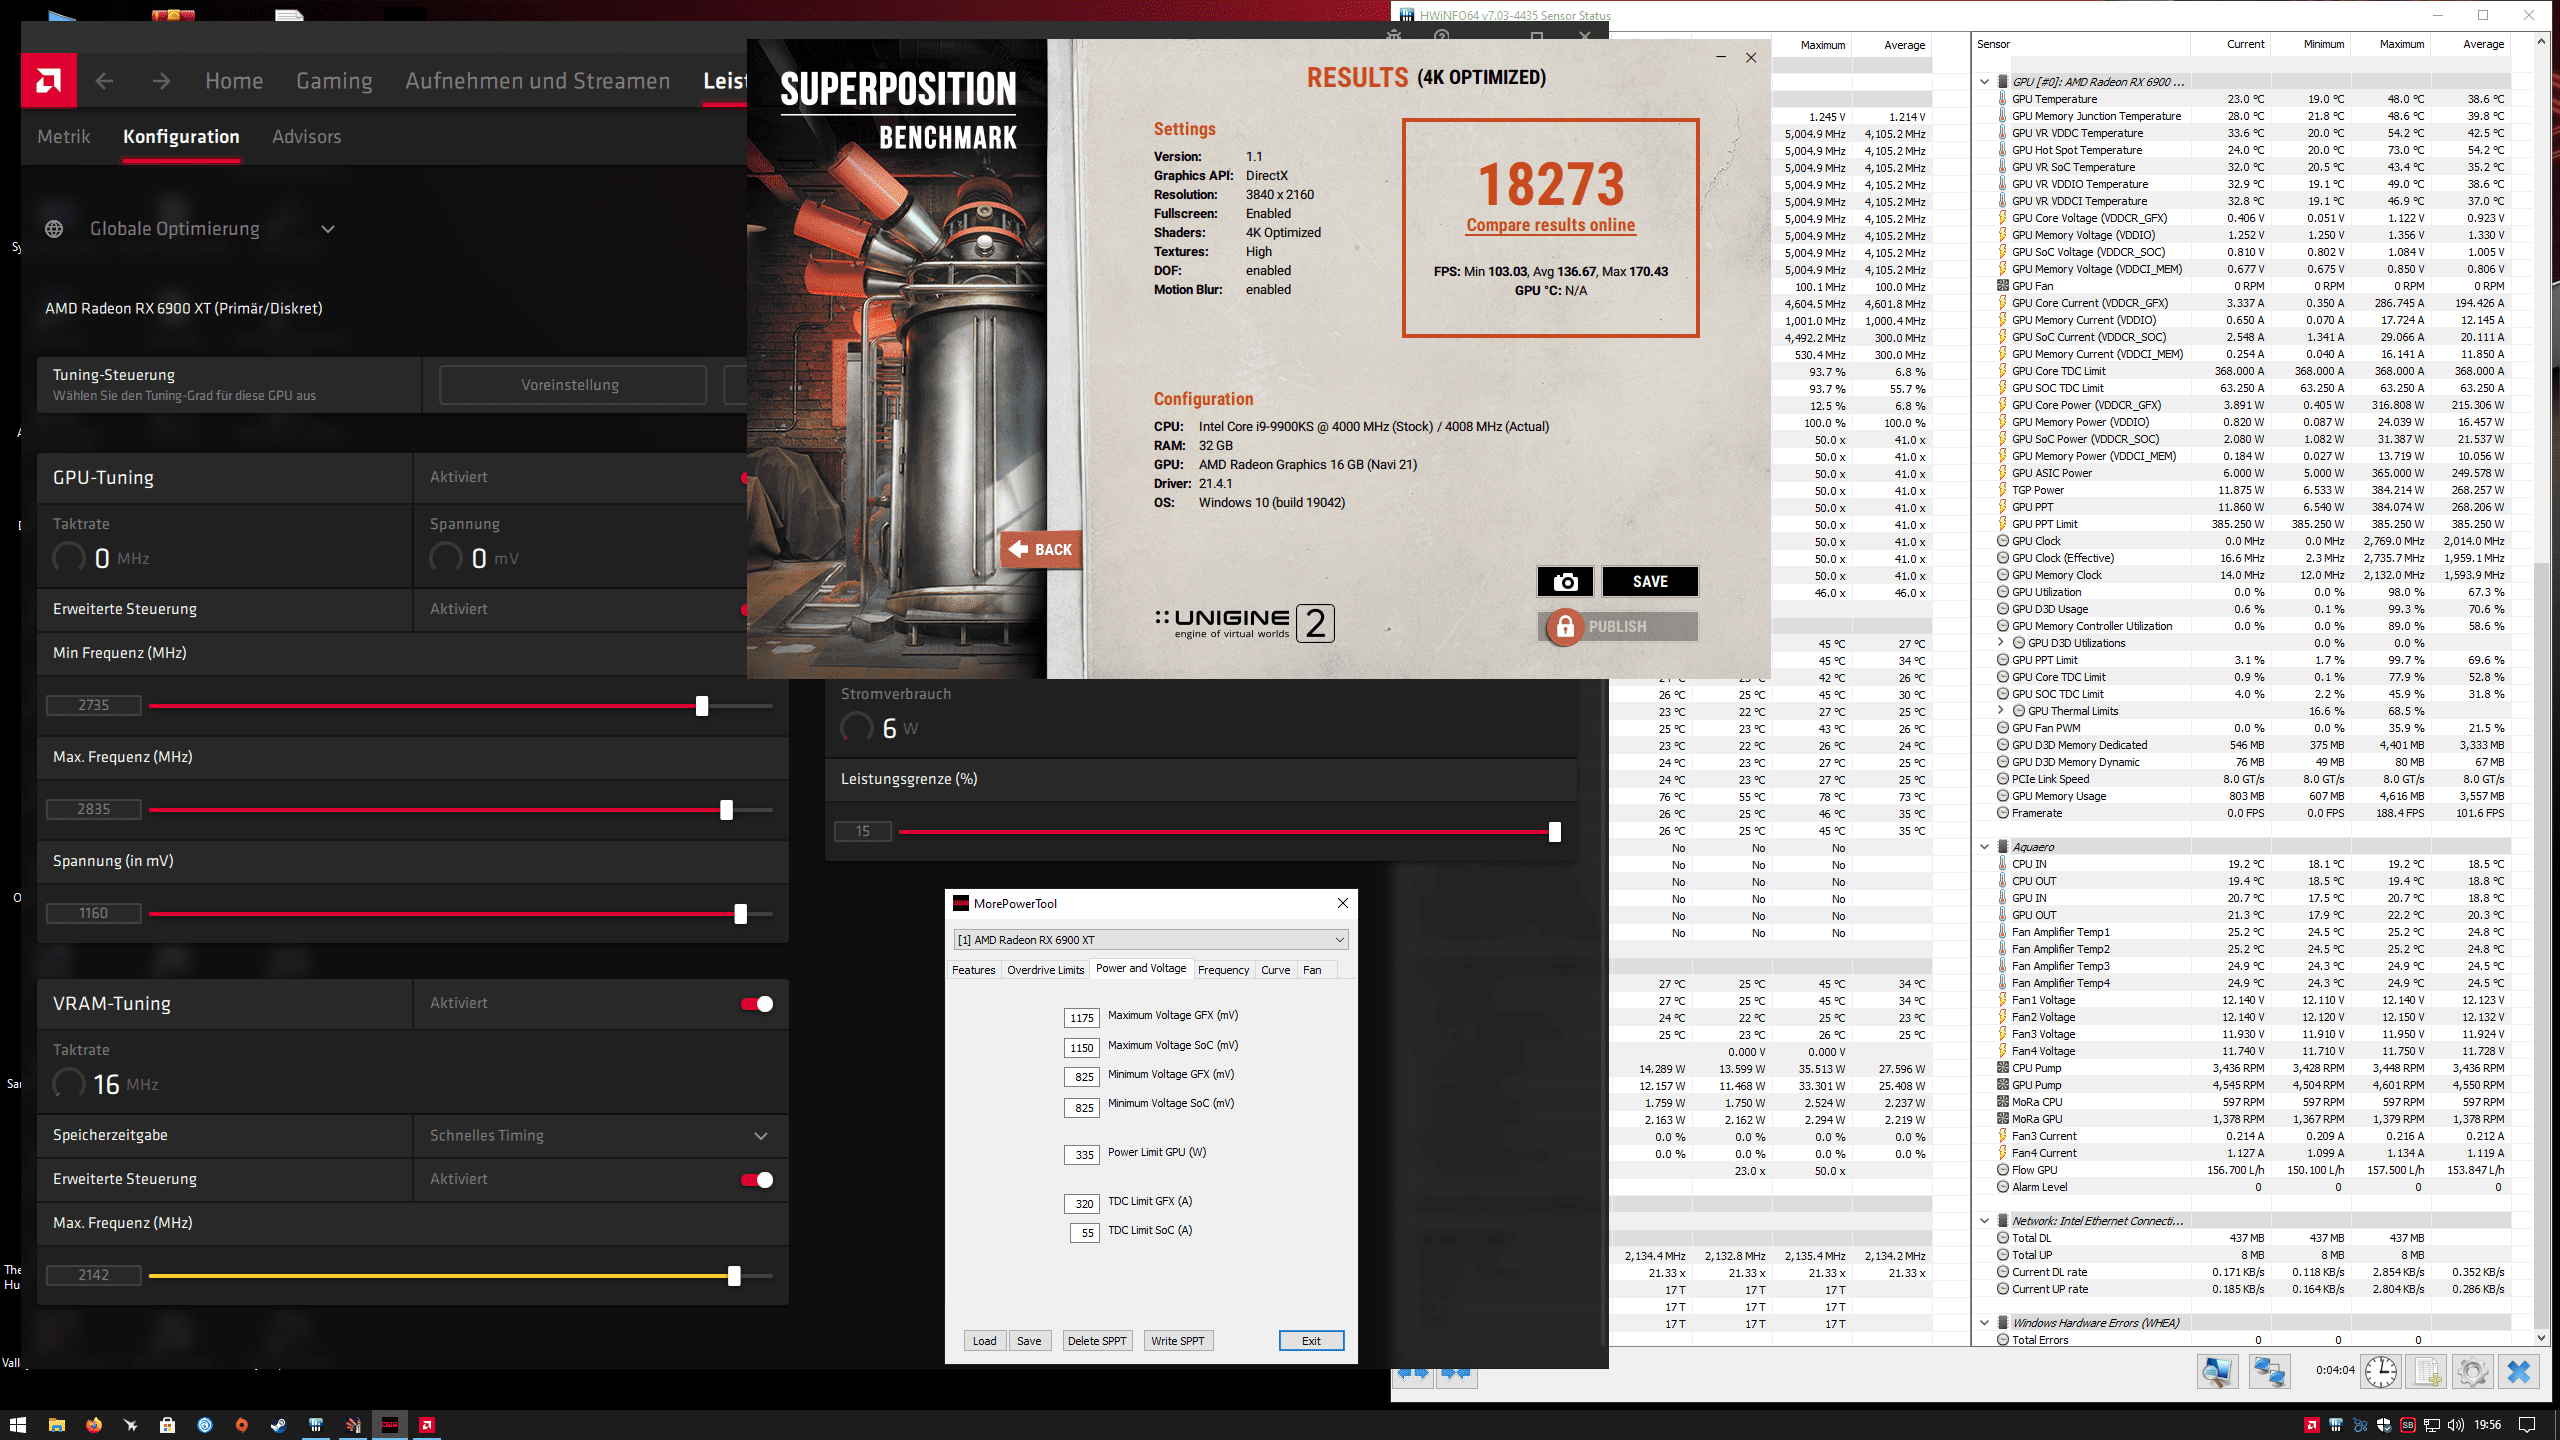The height and width of the screenshot is (1440, 2560).
Task: Open File Explorer from the taskbar
Action: pos(57,1425)
